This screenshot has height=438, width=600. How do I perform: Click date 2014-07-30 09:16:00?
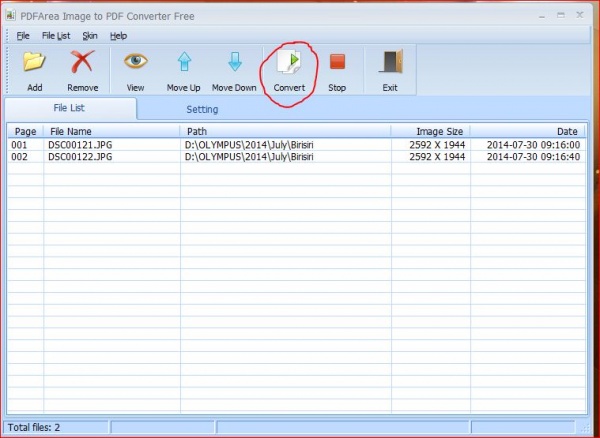coord(533,145)
